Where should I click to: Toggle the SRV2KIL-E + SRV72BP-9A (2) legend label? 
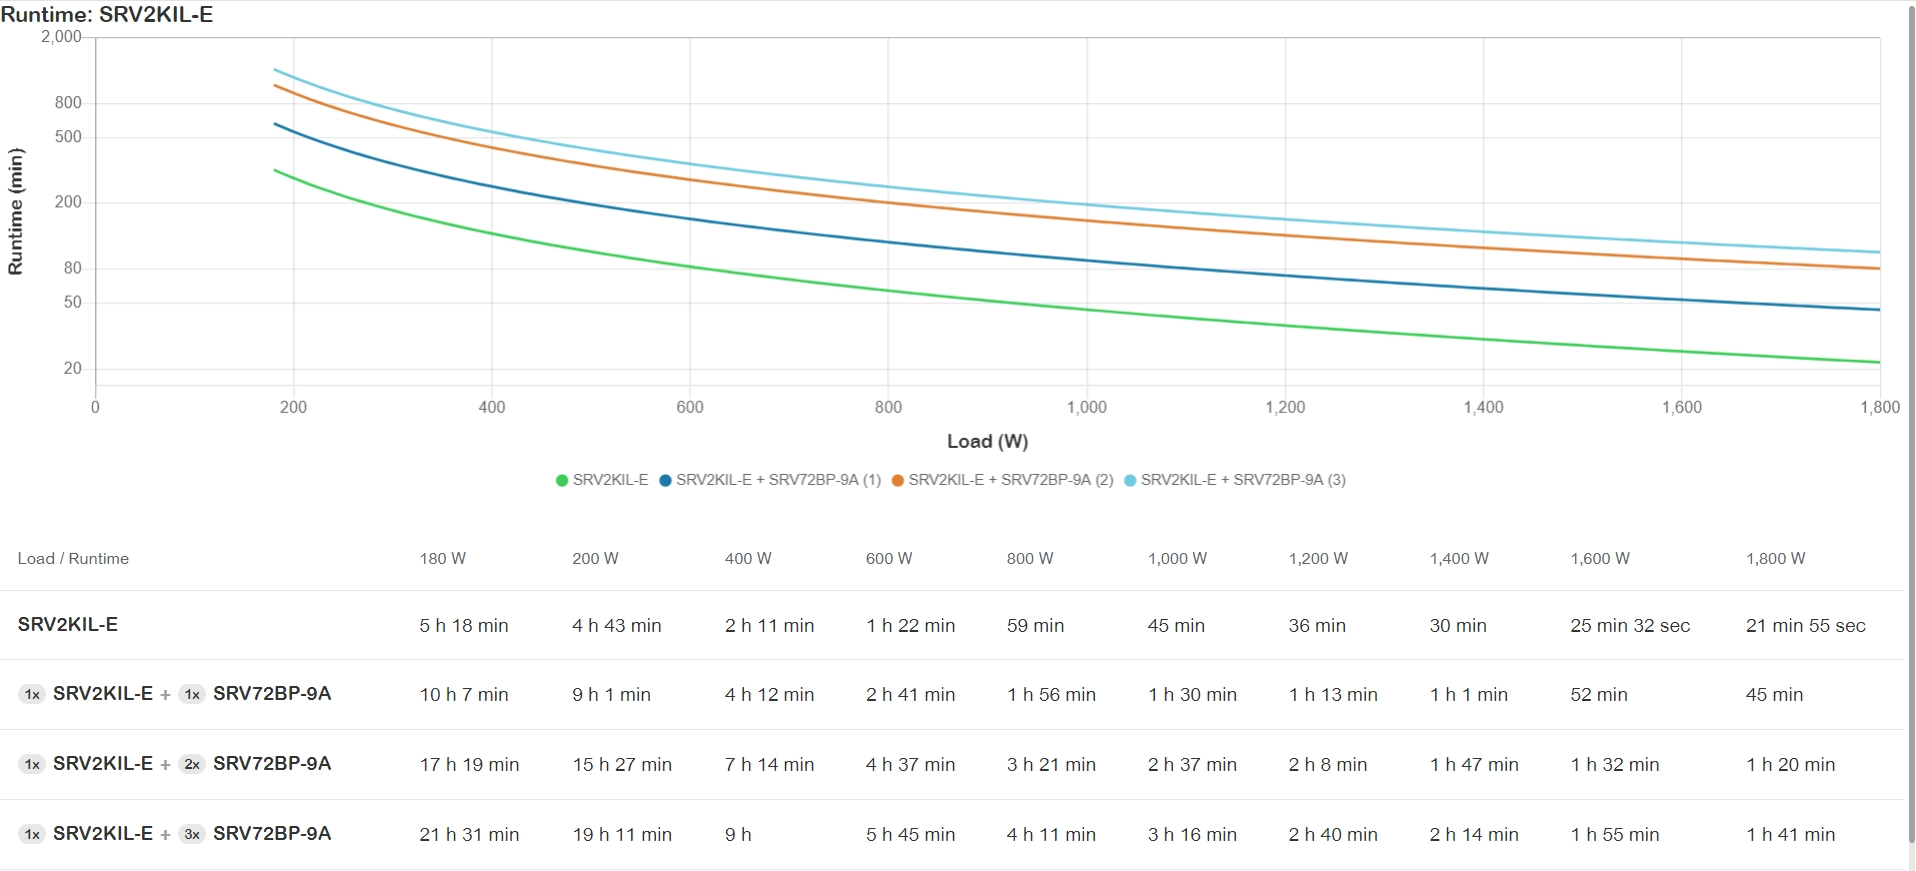tap(1010, 480)
